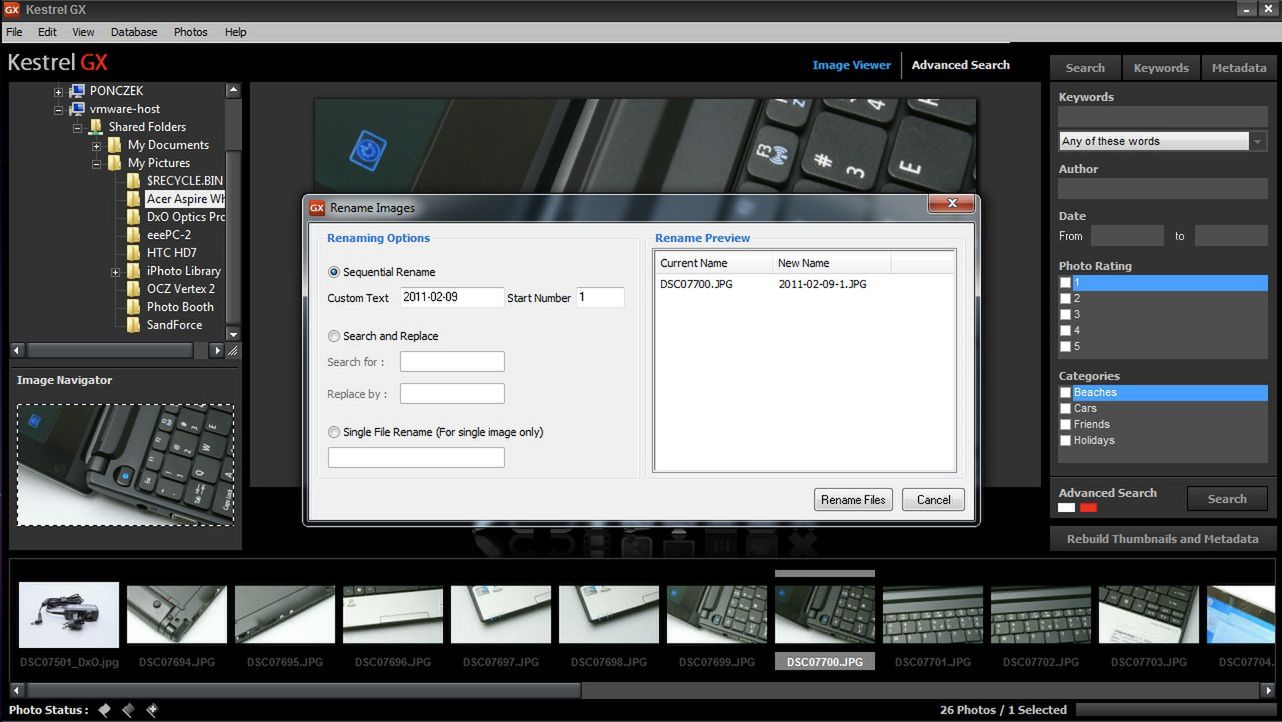The image size is (1282, 722).
Task: Open the File menu
Action: point(14,32)
